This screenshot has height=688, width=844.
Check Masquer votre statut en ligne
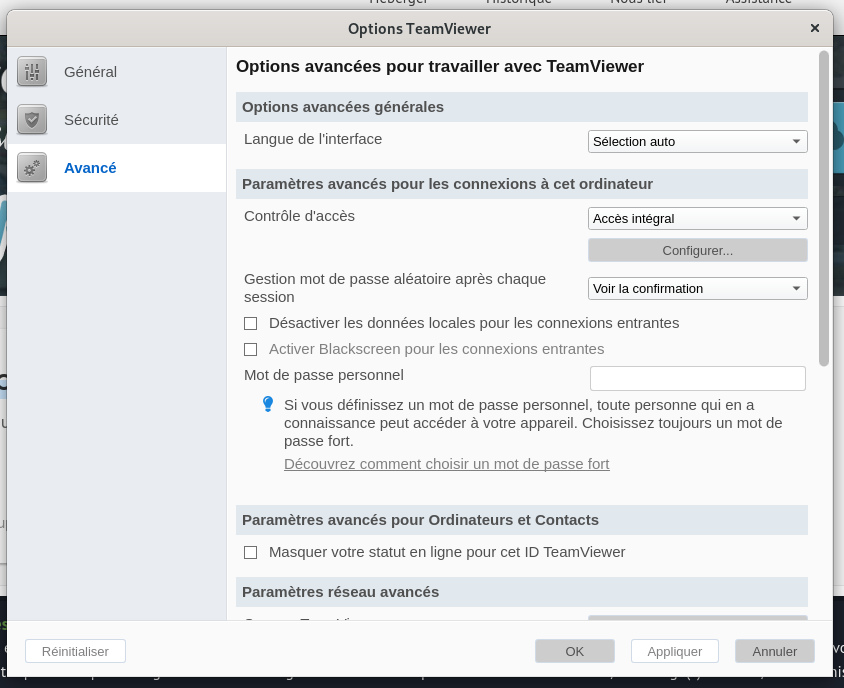251,552
